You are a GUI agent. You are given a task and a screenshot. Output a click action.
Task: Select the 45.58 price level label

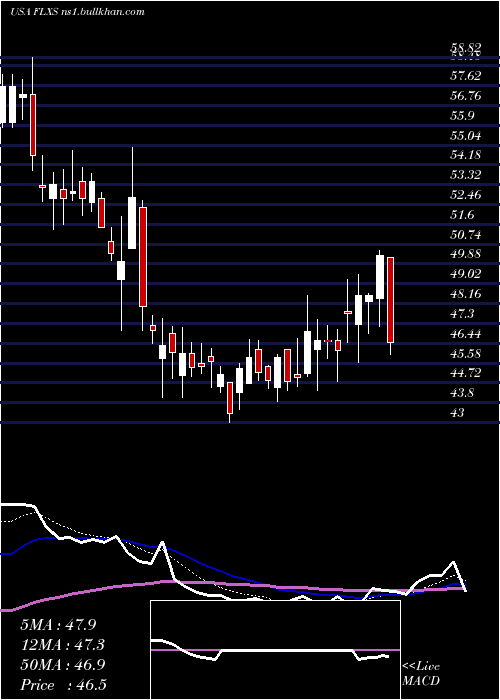[466, 353]
